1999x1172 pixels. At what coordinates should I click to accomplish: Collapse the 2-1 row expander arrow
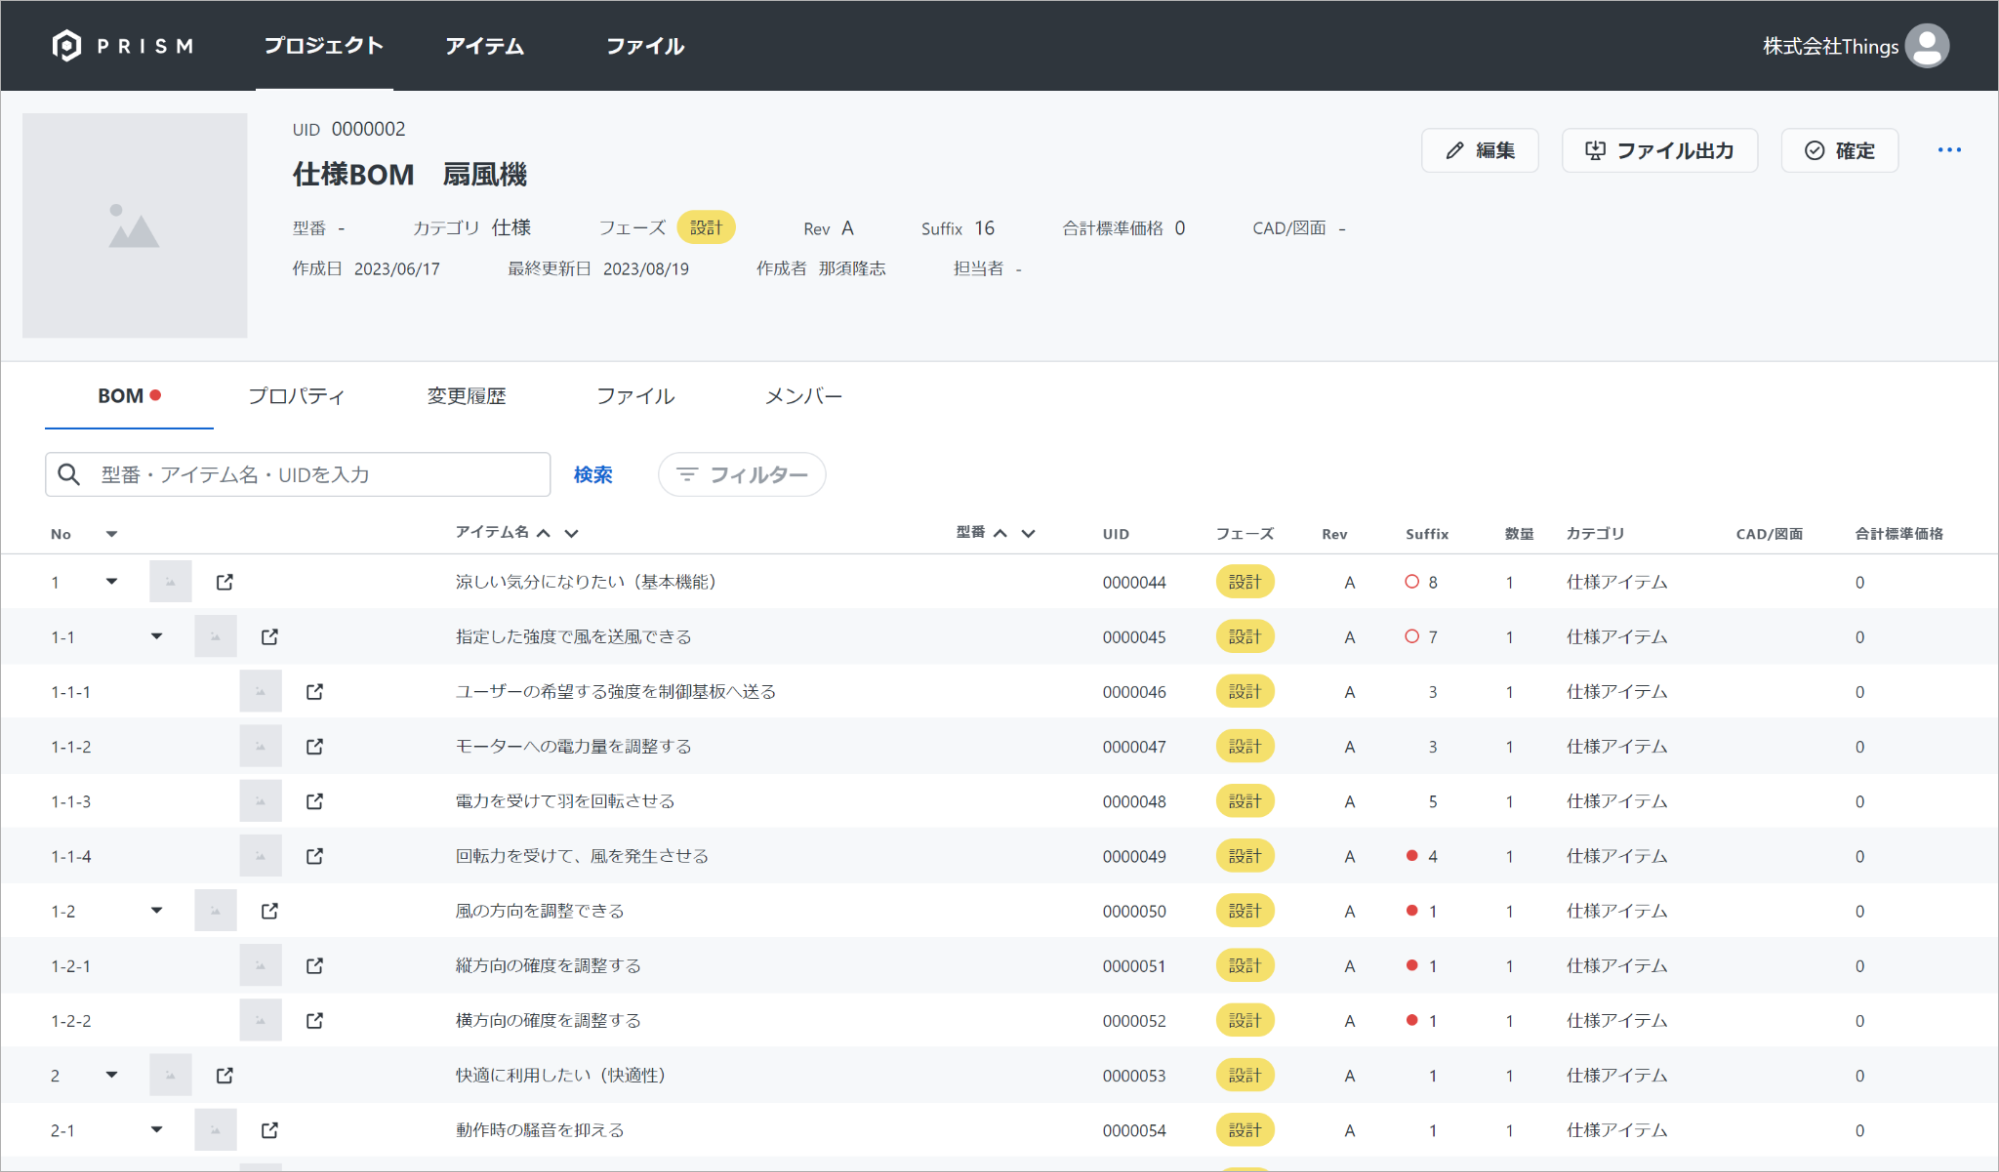tap(157, 1129)
